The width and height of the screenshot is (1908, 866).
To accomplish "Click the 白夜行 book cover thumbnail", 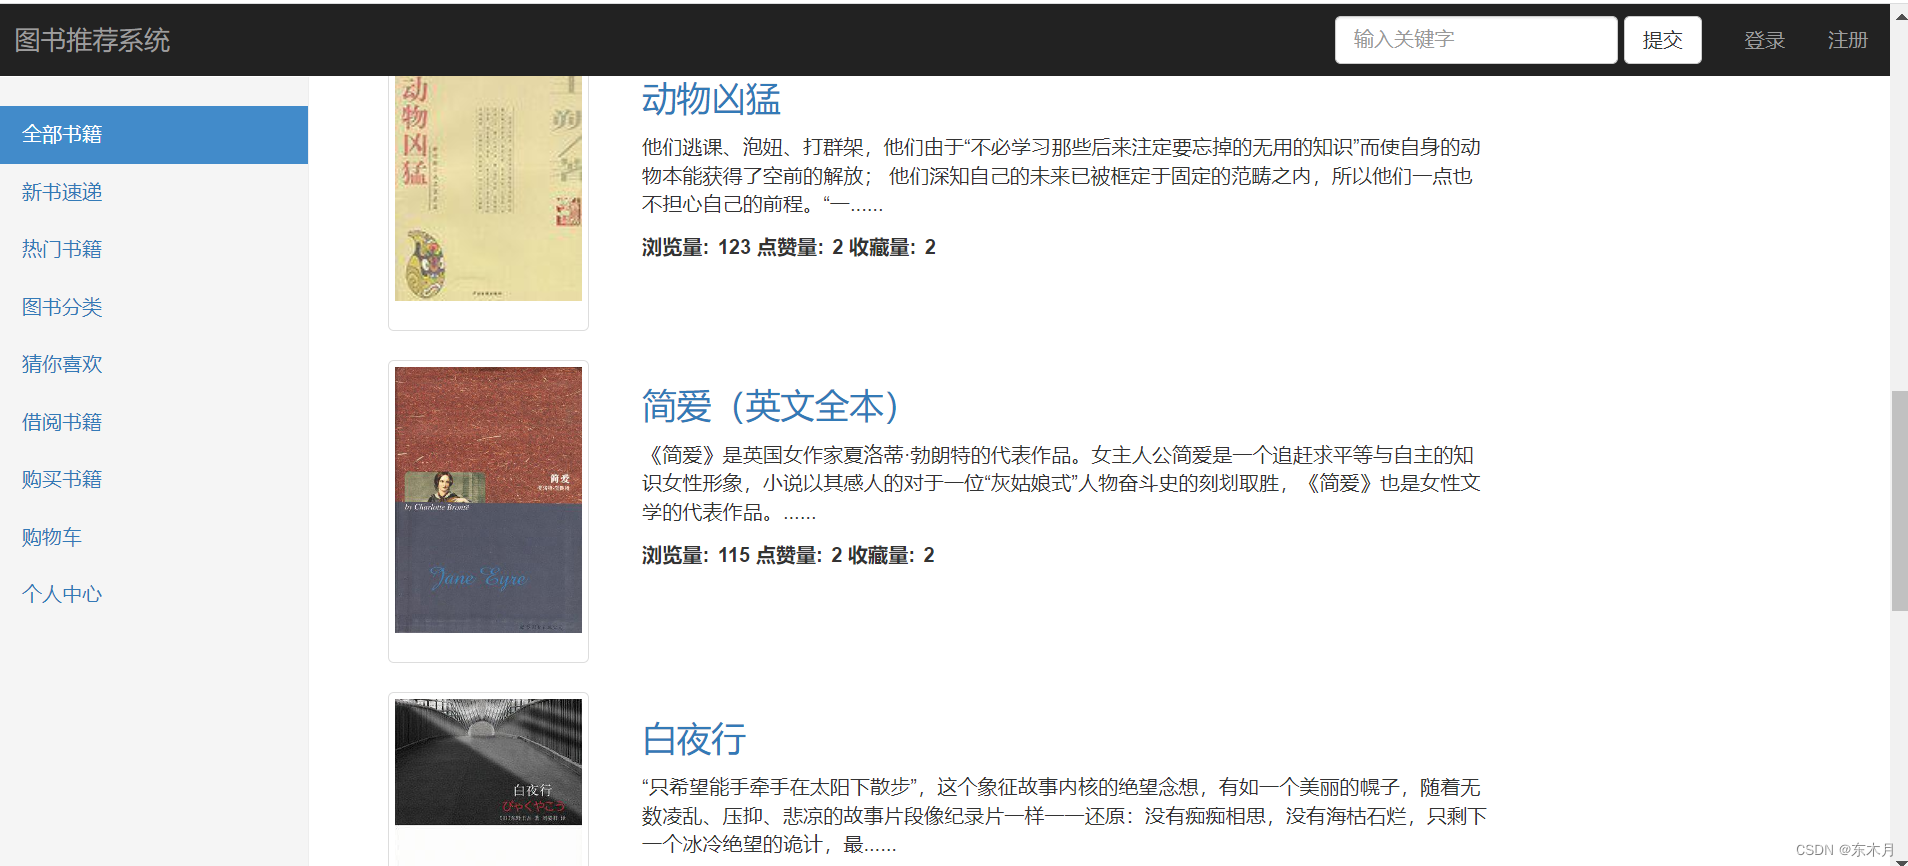I will (488, 762).
